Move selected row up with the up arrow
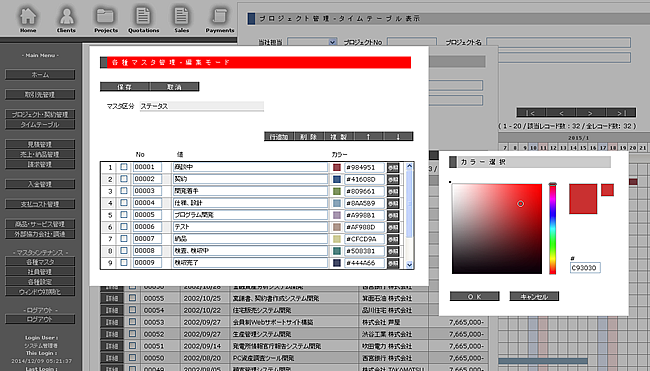Screen dimensions: 650x371 pos(368,136)
